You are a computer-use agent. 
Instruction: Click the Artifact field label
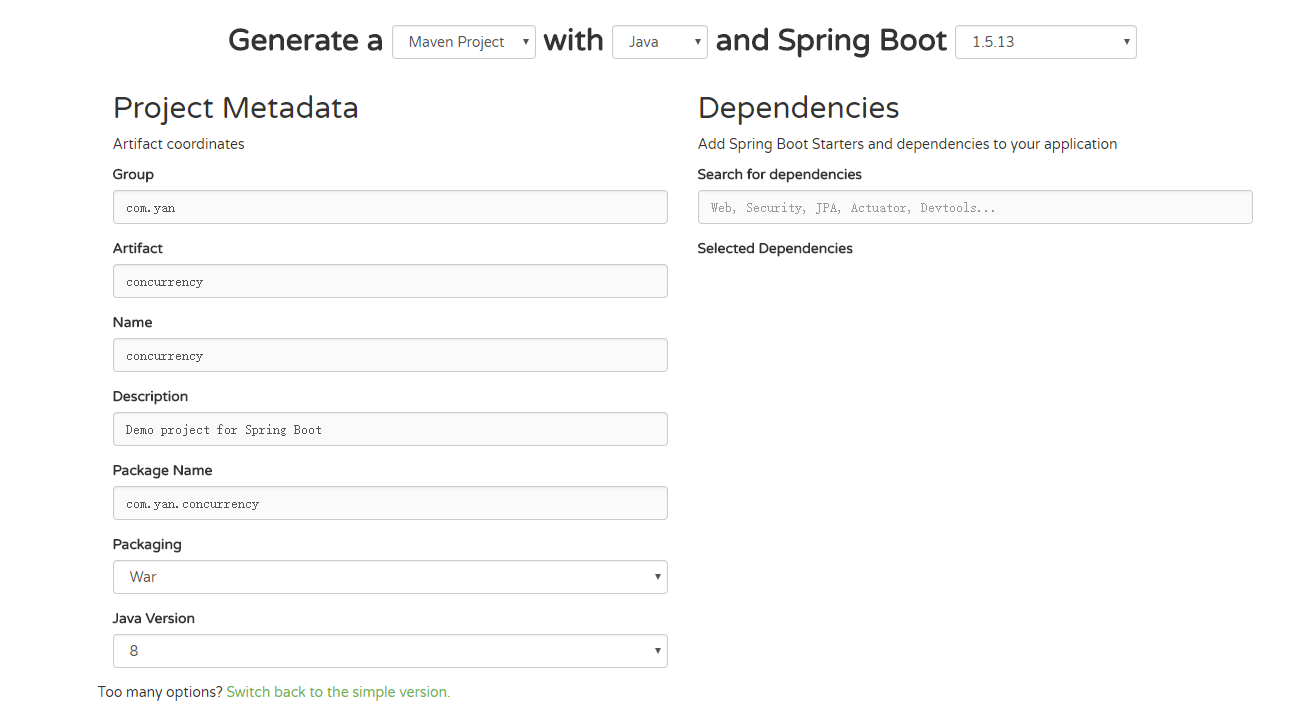click(138, 248)
